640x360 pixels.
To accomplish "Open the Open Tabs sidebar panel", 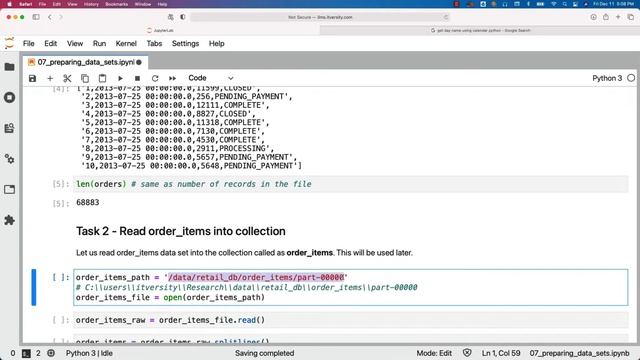I will tap(9, 189).
